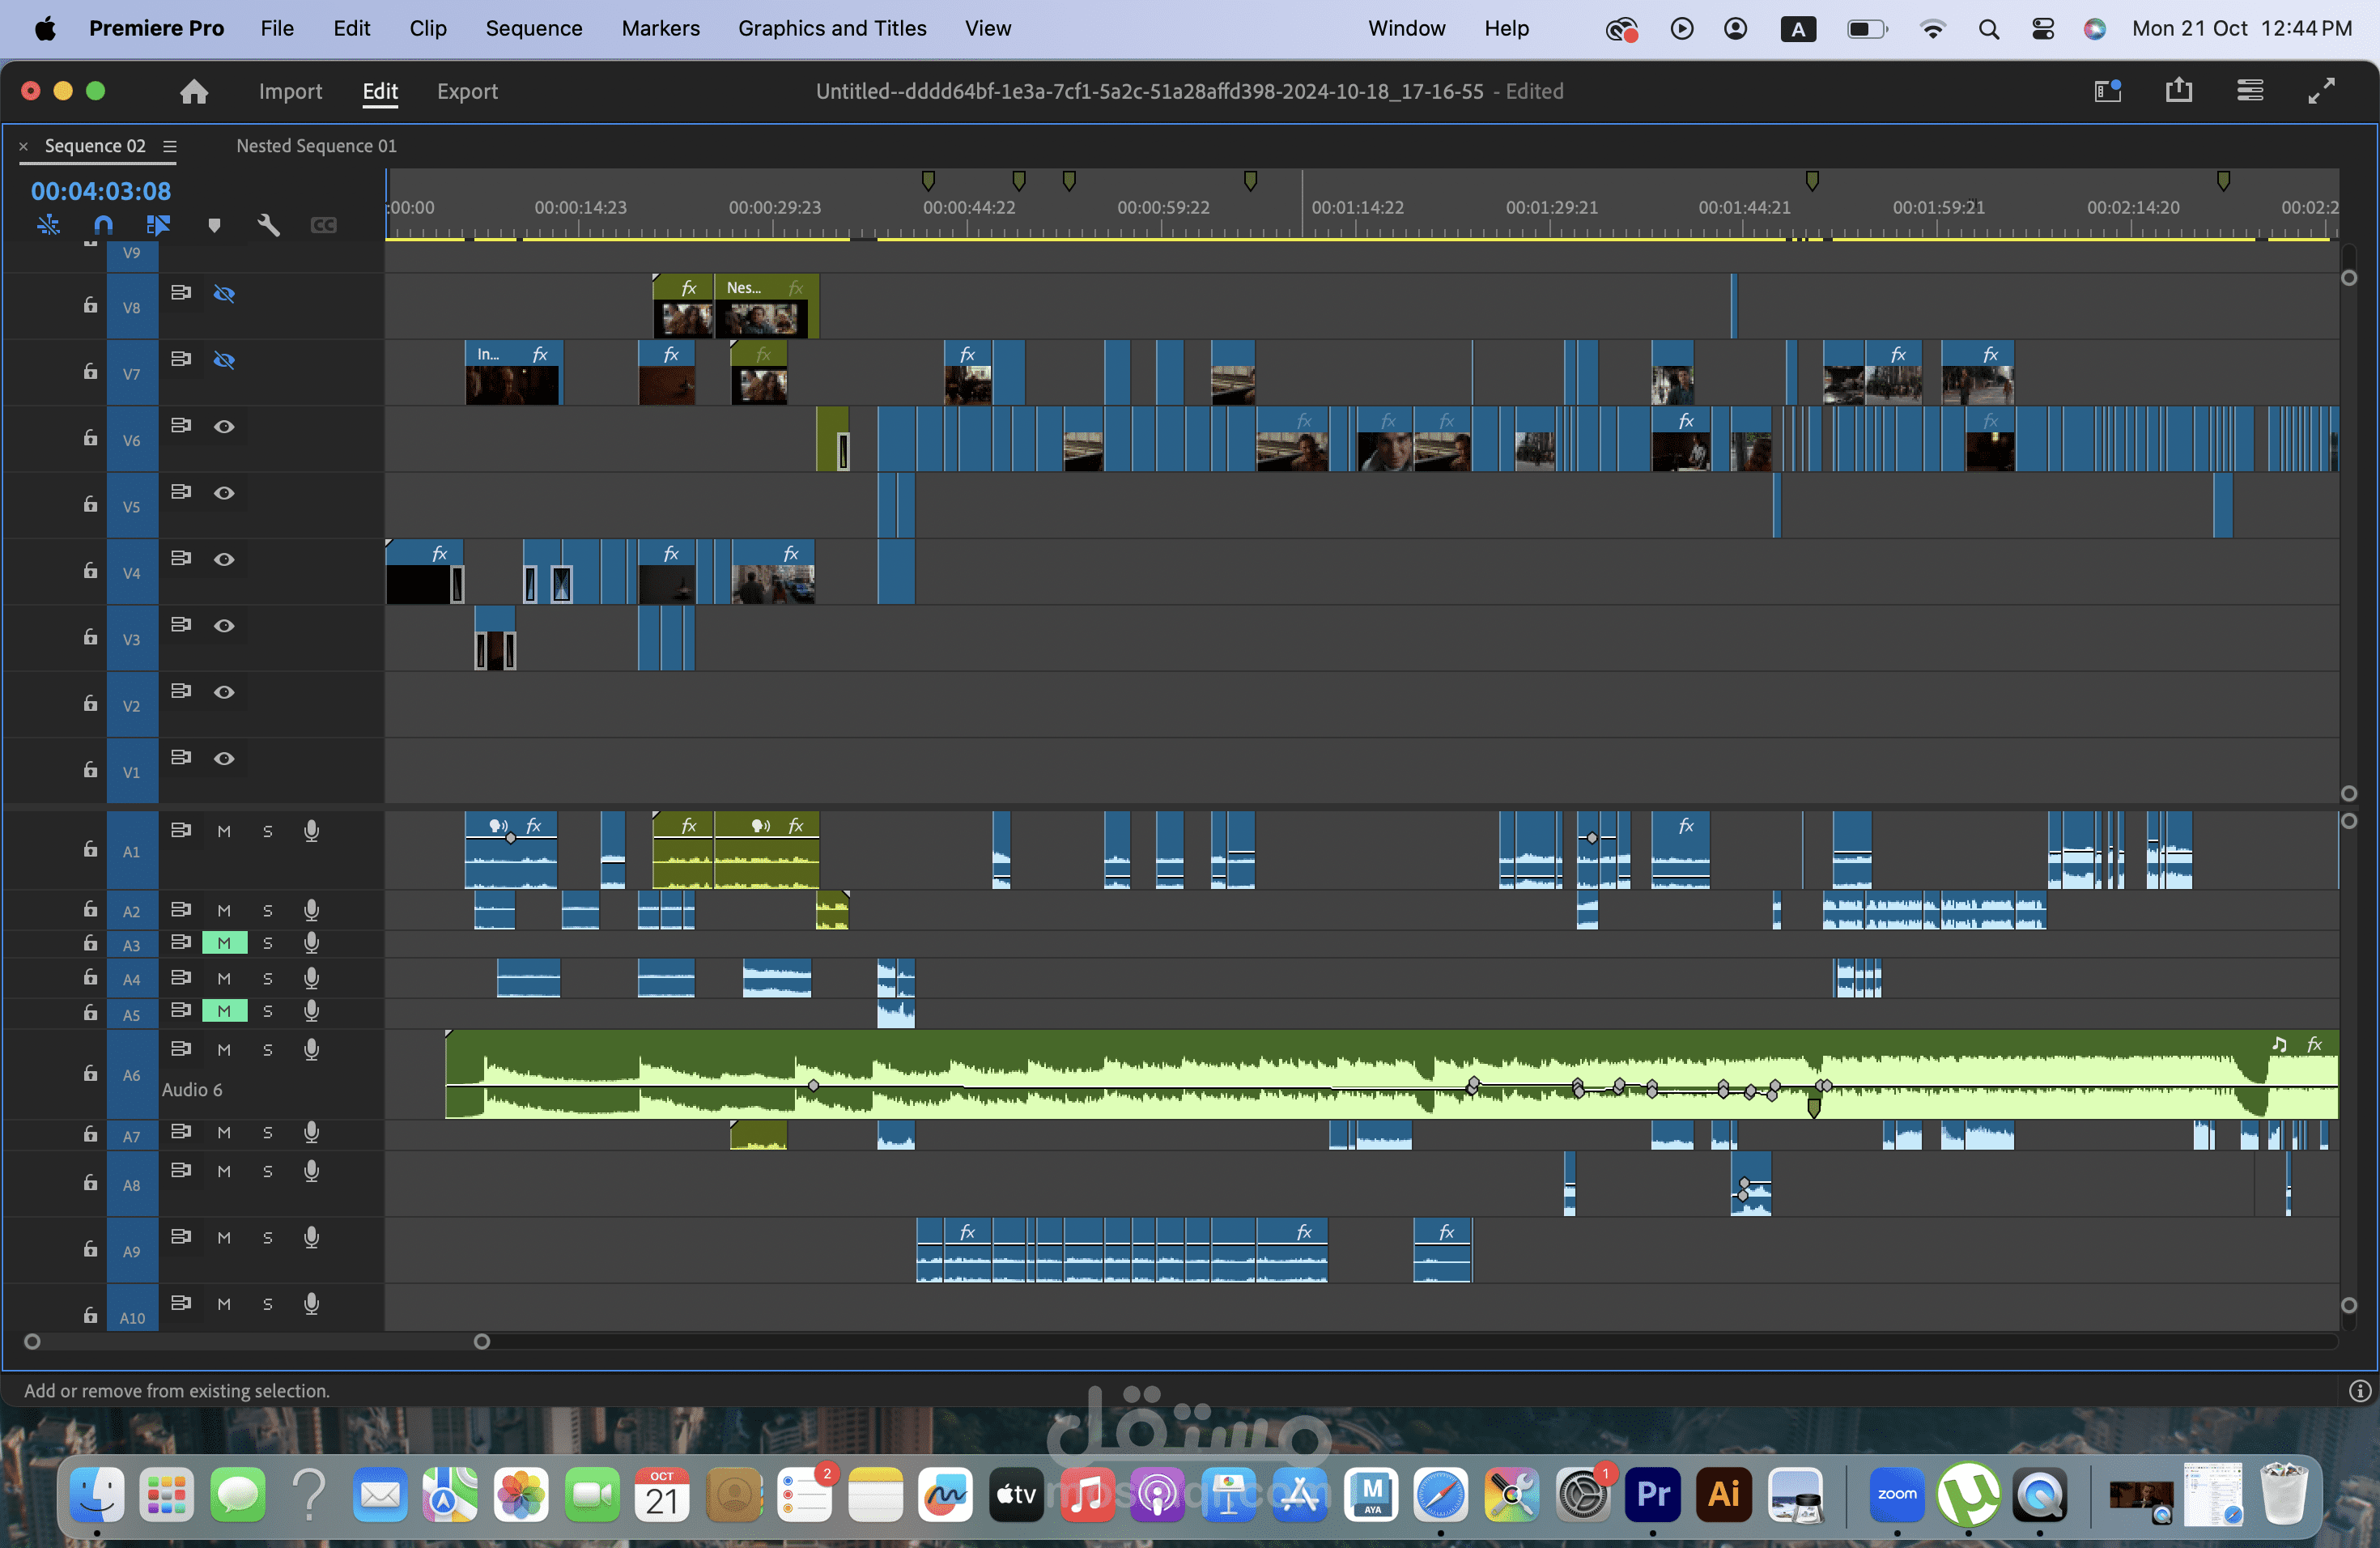Unmute track A5
Viewport: 2380px width, 1548px height.
point(224,1011)
